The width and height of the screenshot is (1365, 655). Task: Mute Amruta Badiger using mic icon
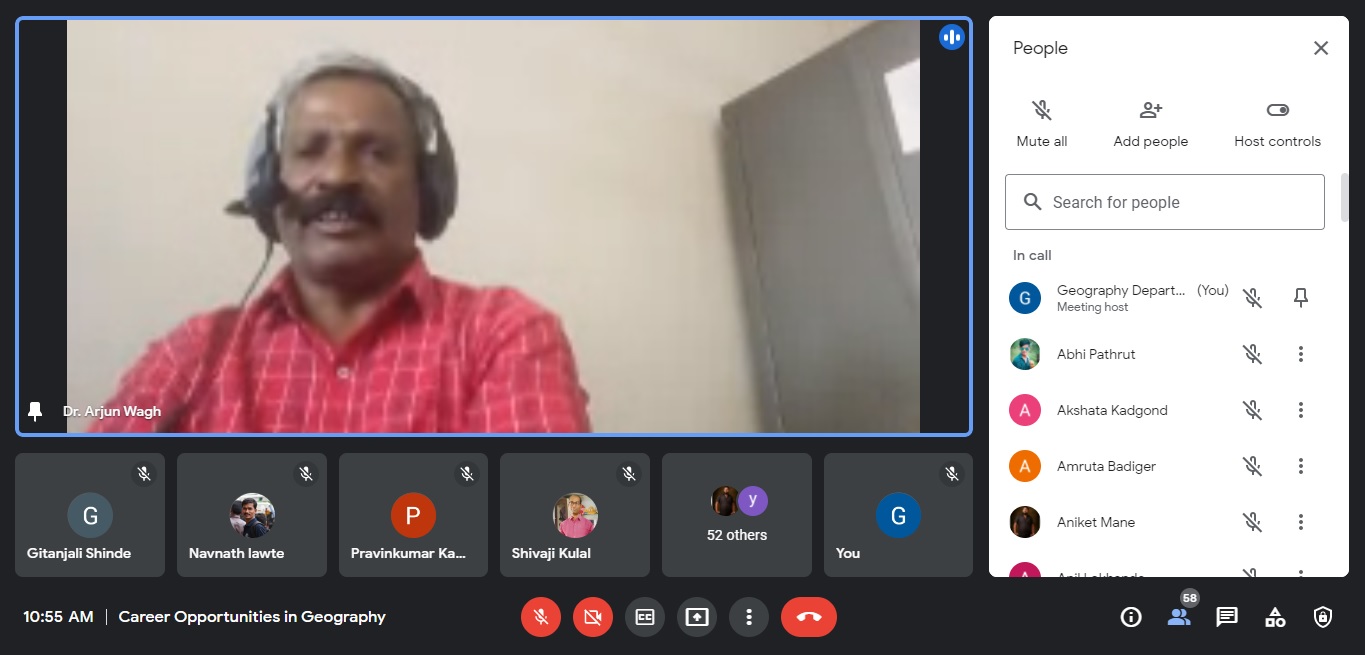click(x=1252, y=466)
